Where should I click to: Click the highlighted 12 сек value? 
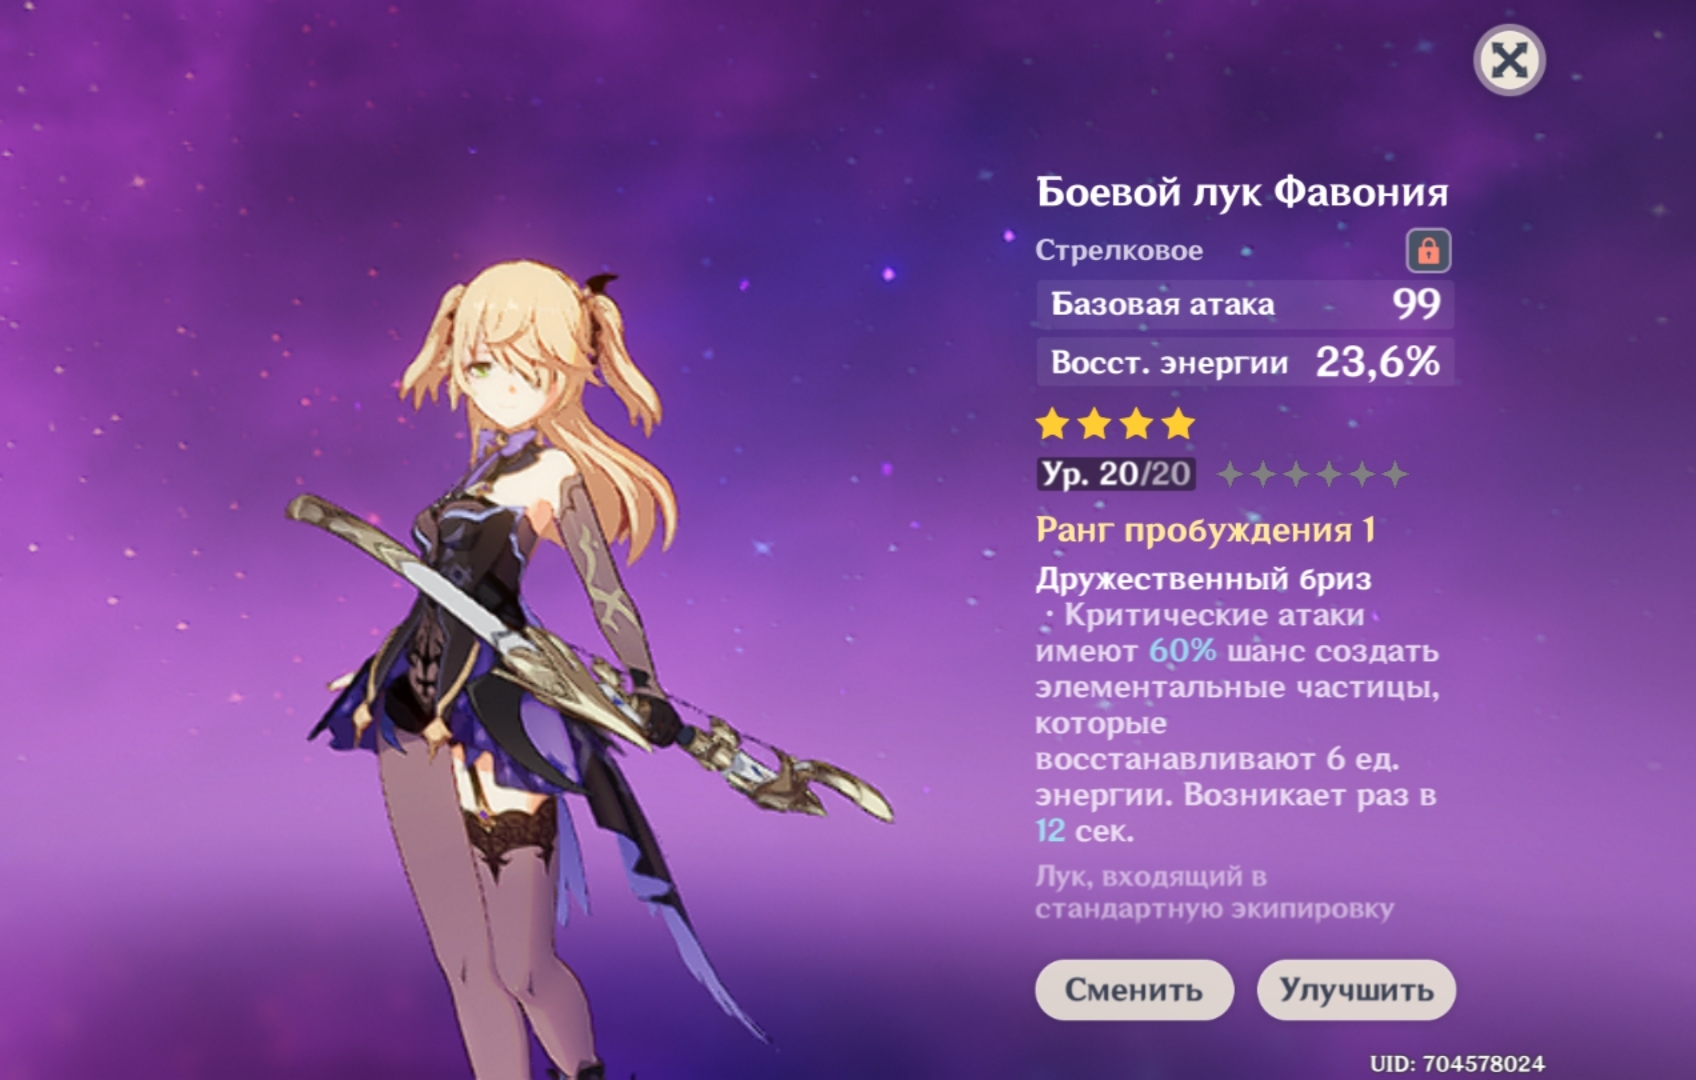click(1084, 831)
